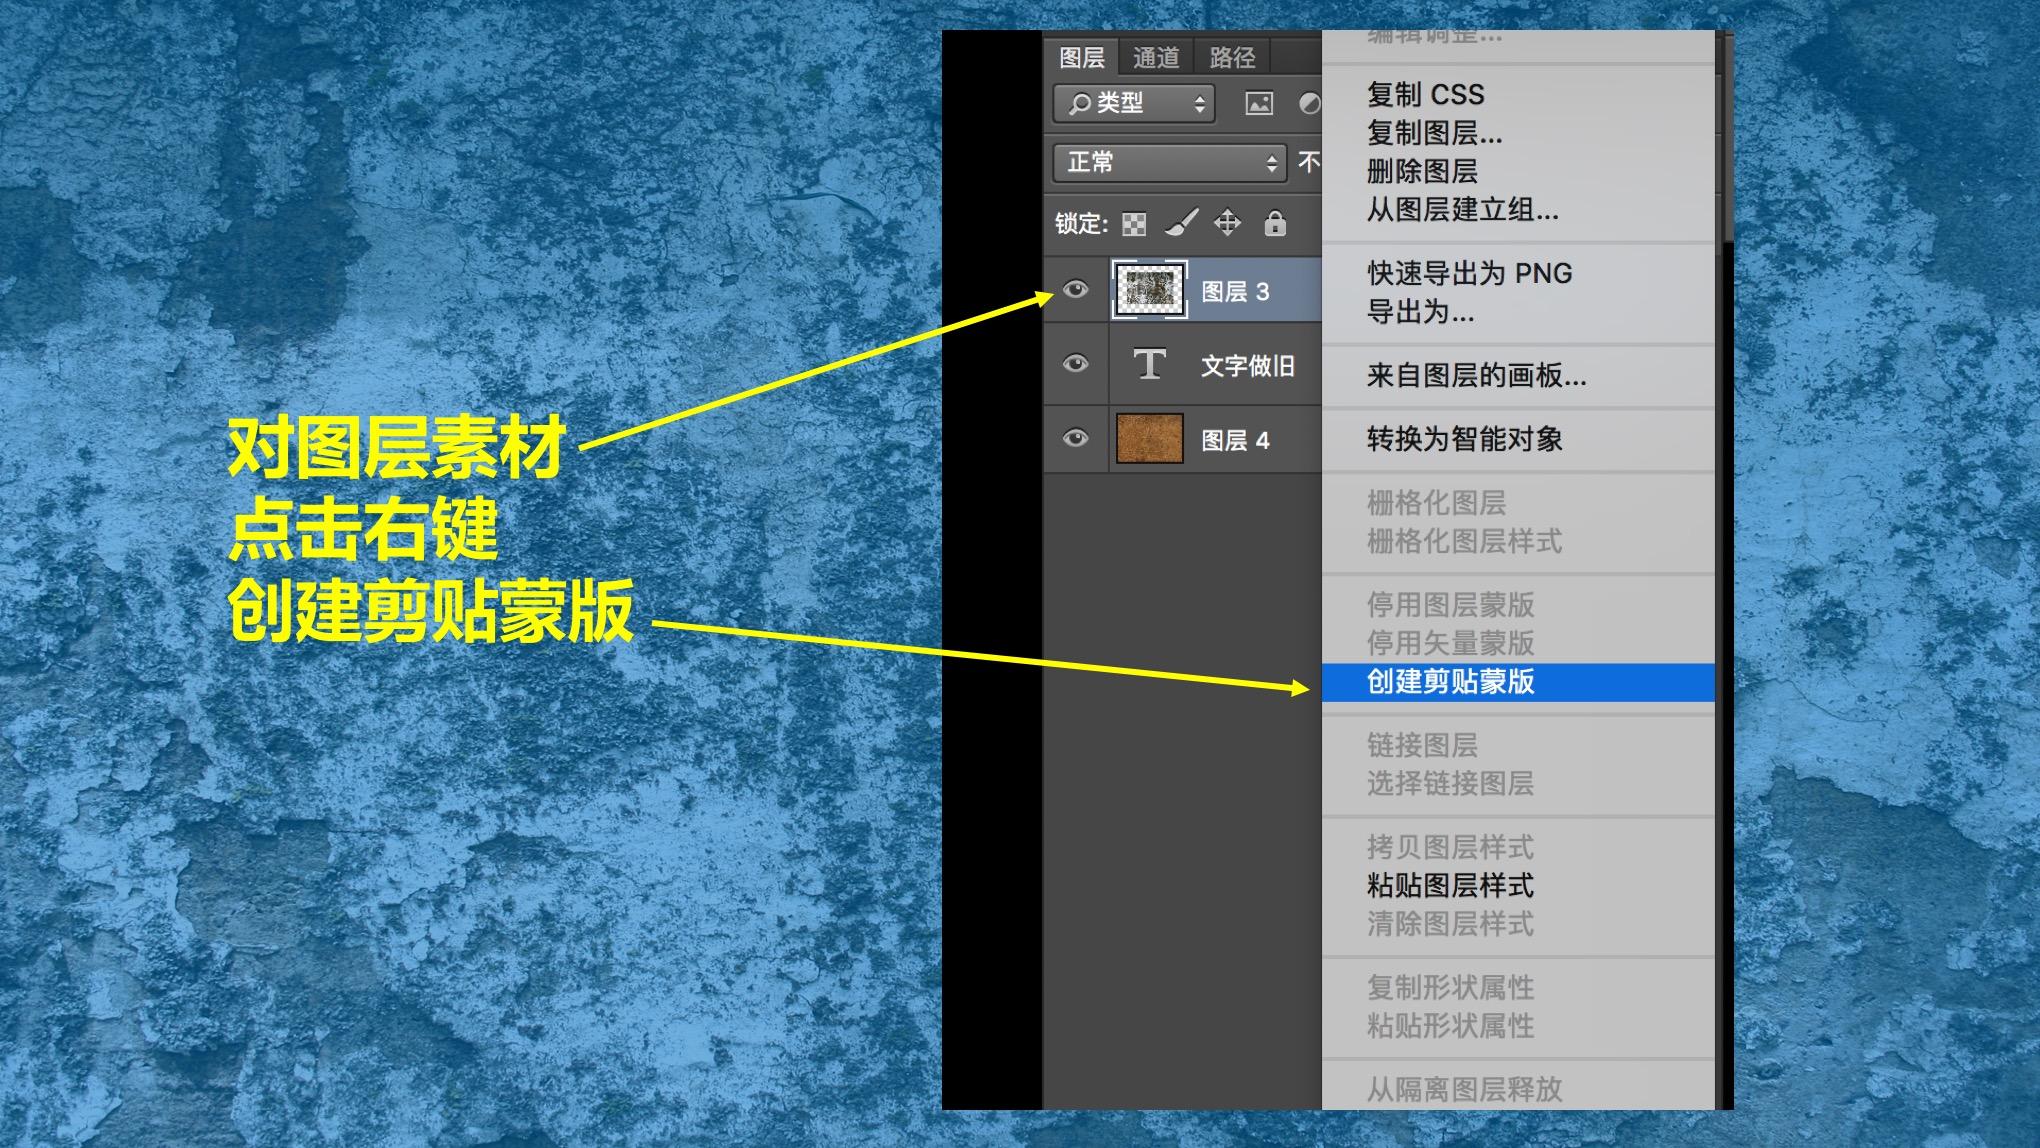Open the 正常 blend mode dropdown
This screenshot has width=2040, height=1148.
point(1169,162)
